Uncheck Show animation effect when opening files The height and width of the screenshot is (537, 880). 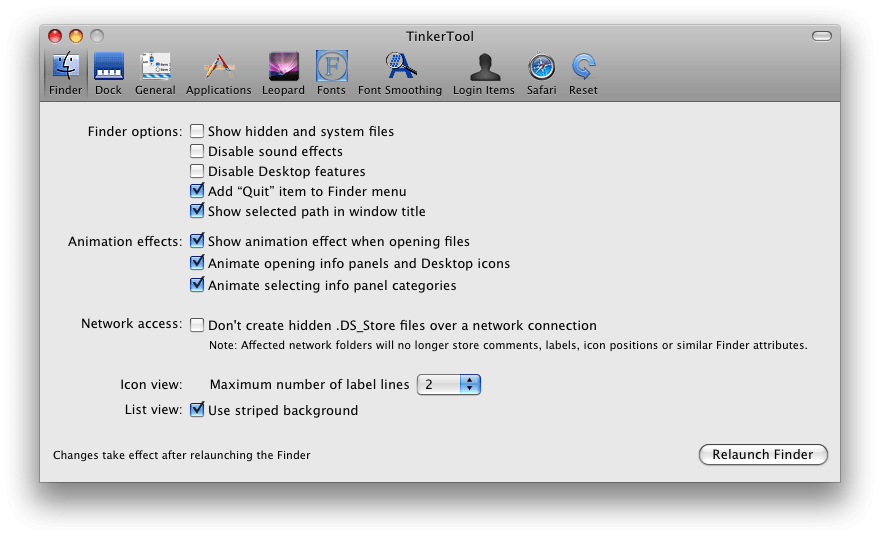(196, 241)
